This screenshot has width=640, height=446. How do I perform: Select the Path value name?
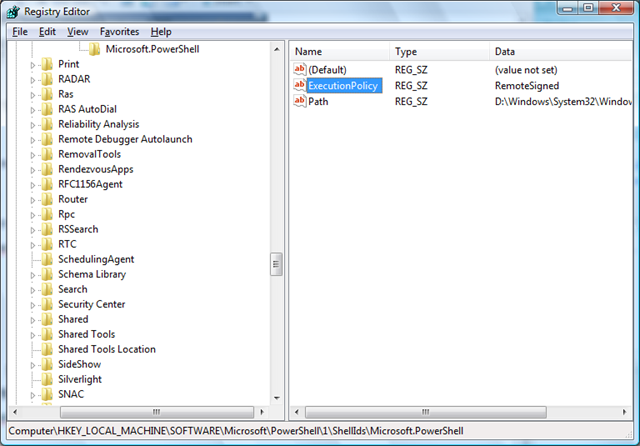318,102
